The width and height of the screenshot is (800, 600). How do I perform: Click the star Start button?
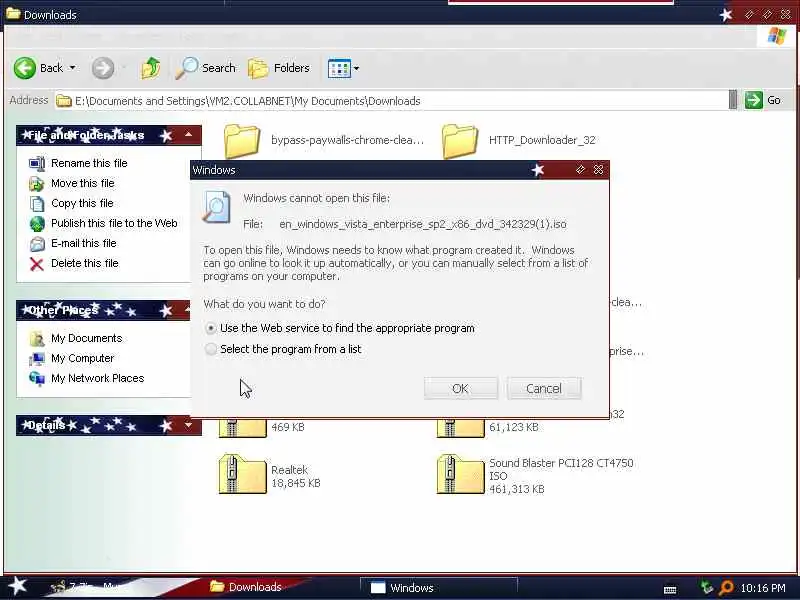[x=18, y=586]
